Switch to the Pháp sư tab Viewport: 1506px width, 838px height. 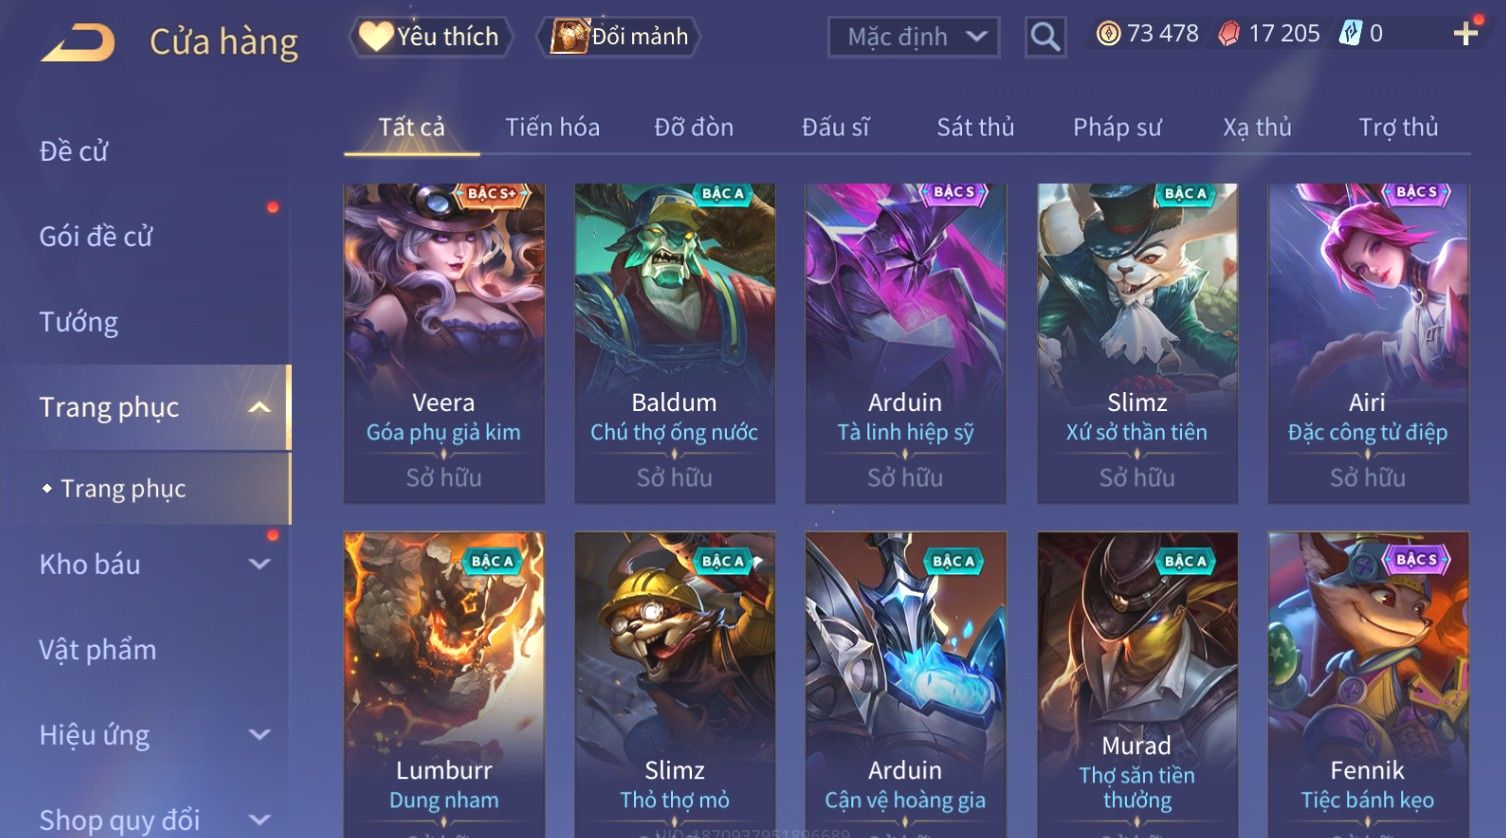point(1117,127)
